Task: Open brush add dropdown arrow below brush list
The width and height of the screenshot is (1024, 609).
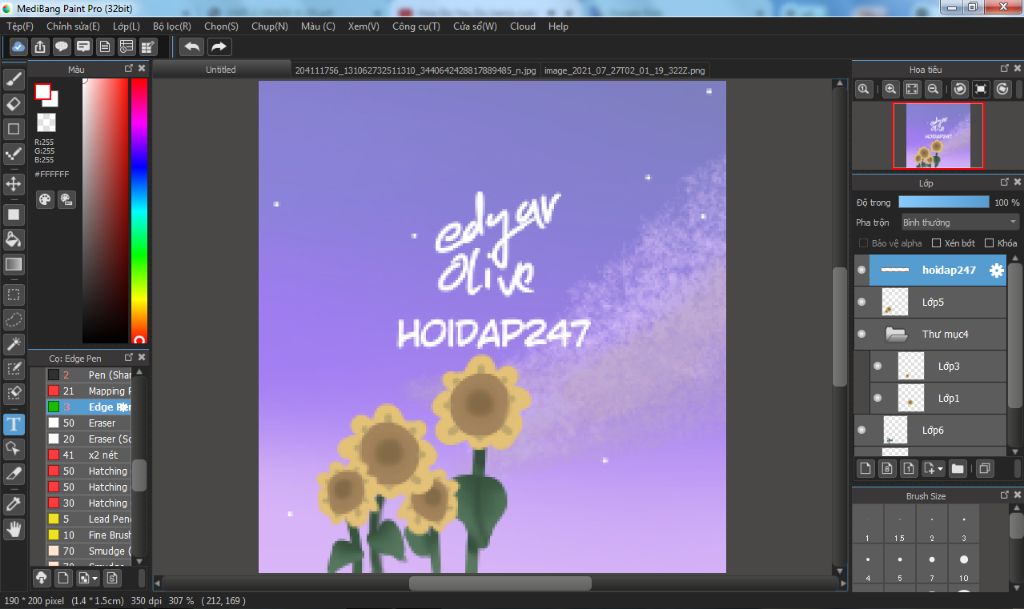Action: [95, 578]
